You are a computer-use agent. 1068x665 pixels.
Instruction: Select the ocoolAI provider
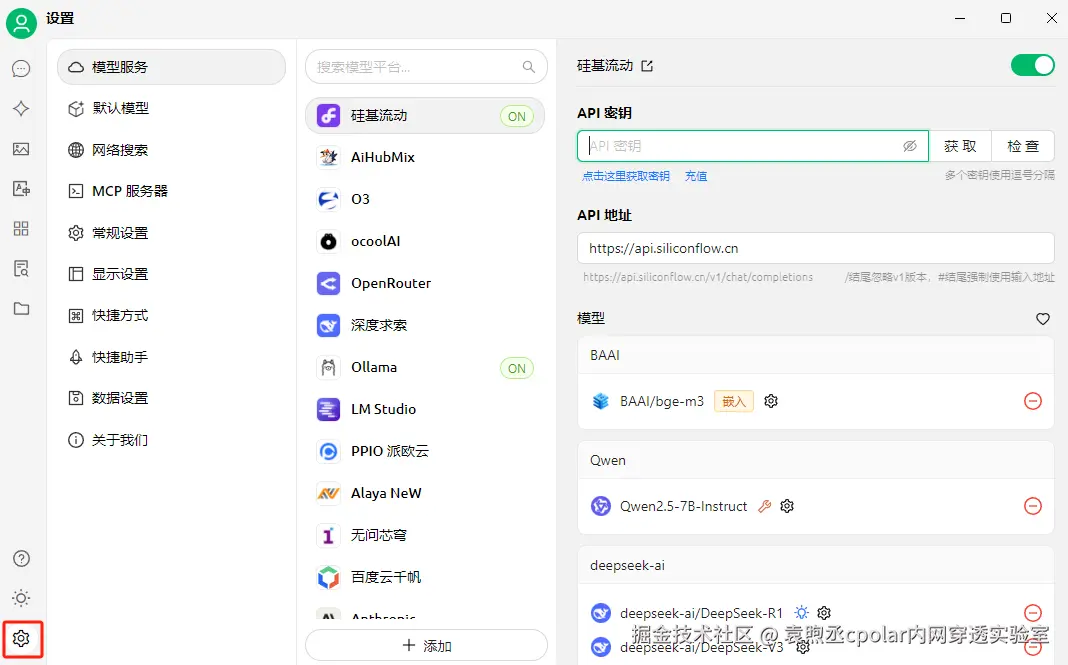pos(425,241)
